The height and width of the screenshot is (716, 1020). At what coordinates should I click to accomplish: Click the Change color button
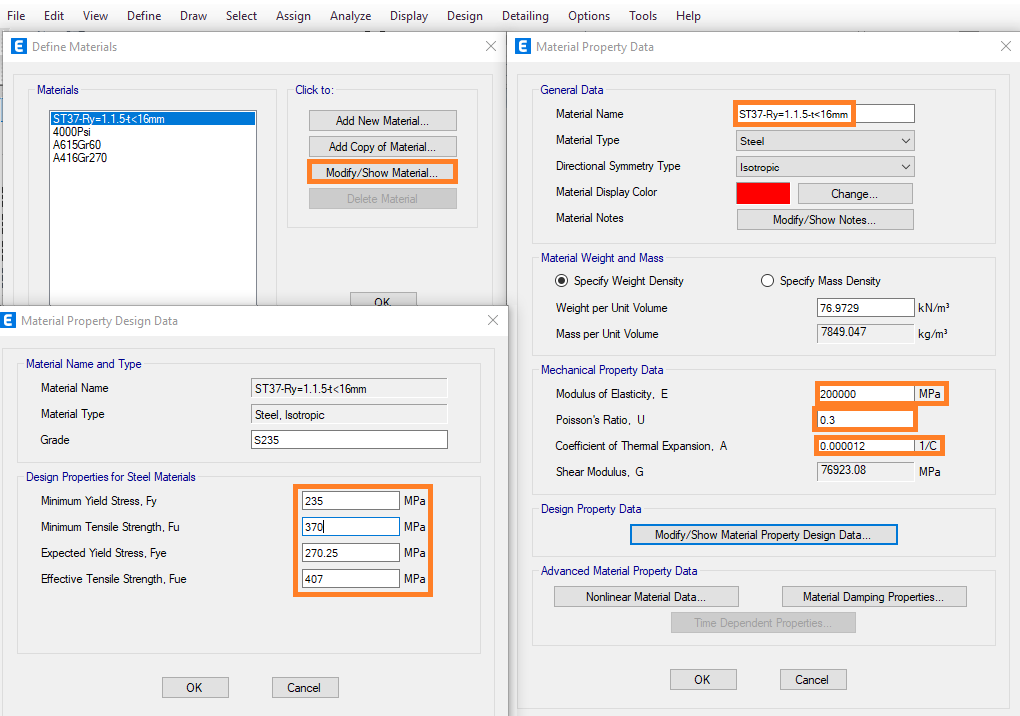tap(855, 194)
